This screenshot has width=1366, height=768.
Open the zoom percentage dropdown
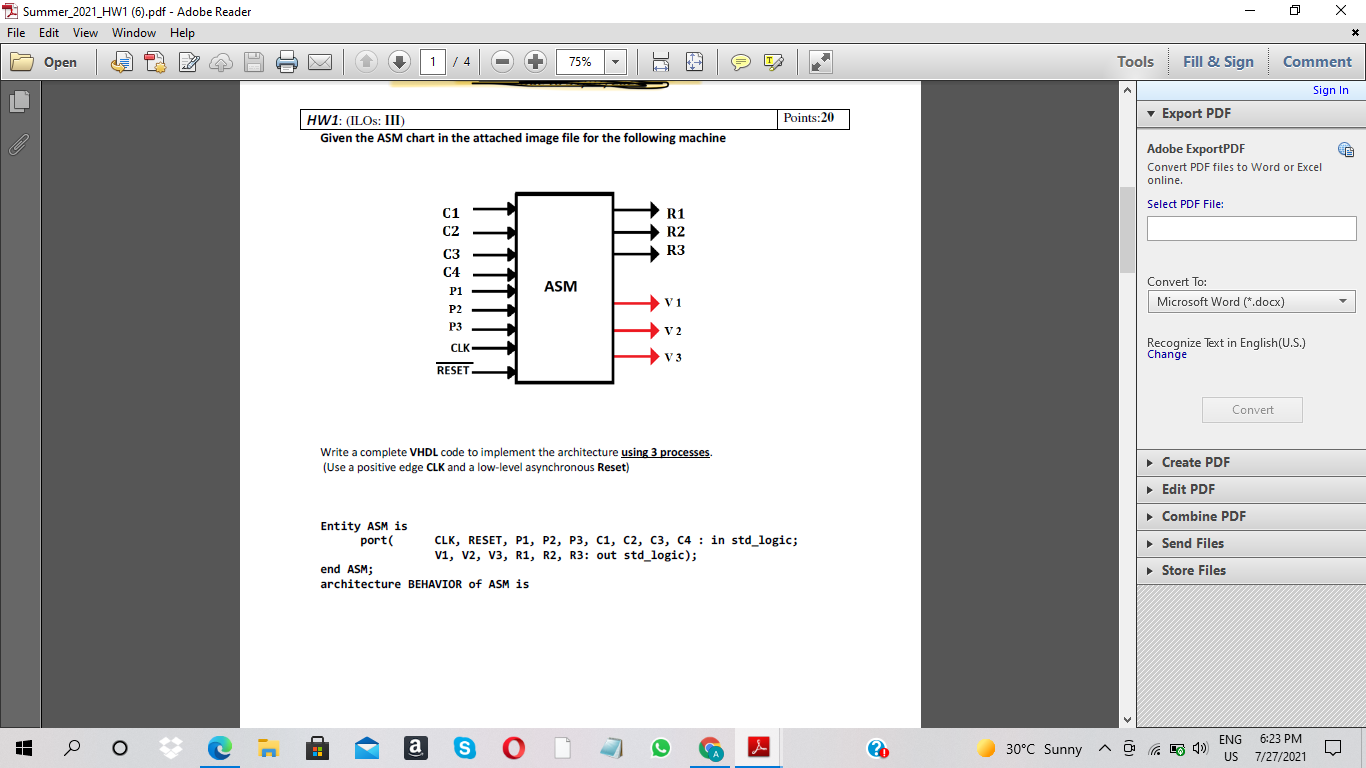[614, 61]
